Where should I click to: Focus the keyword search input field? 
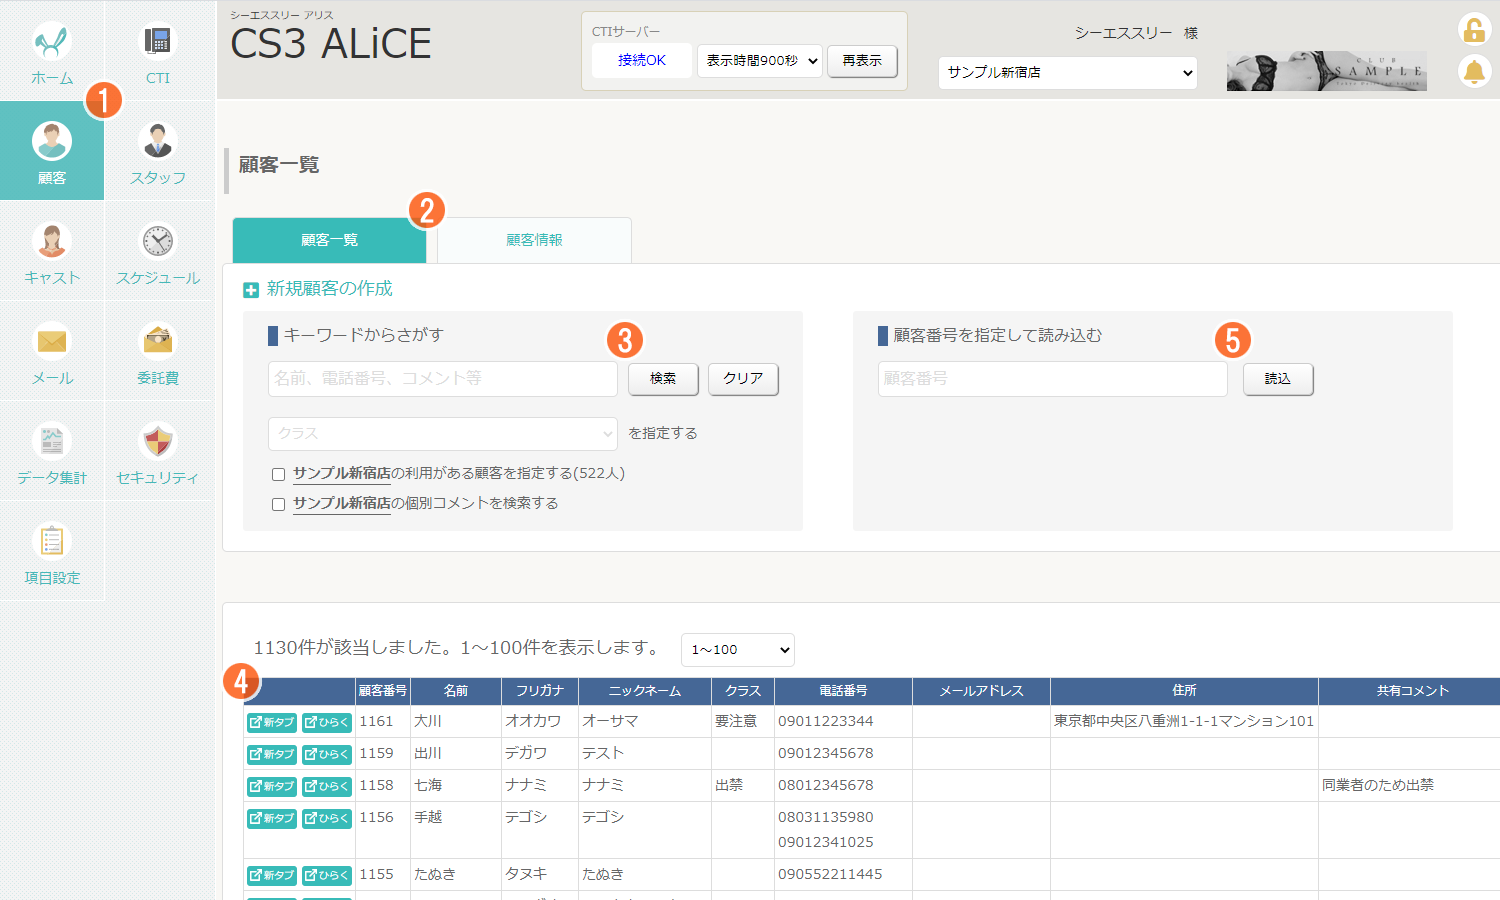click(443, 379)
